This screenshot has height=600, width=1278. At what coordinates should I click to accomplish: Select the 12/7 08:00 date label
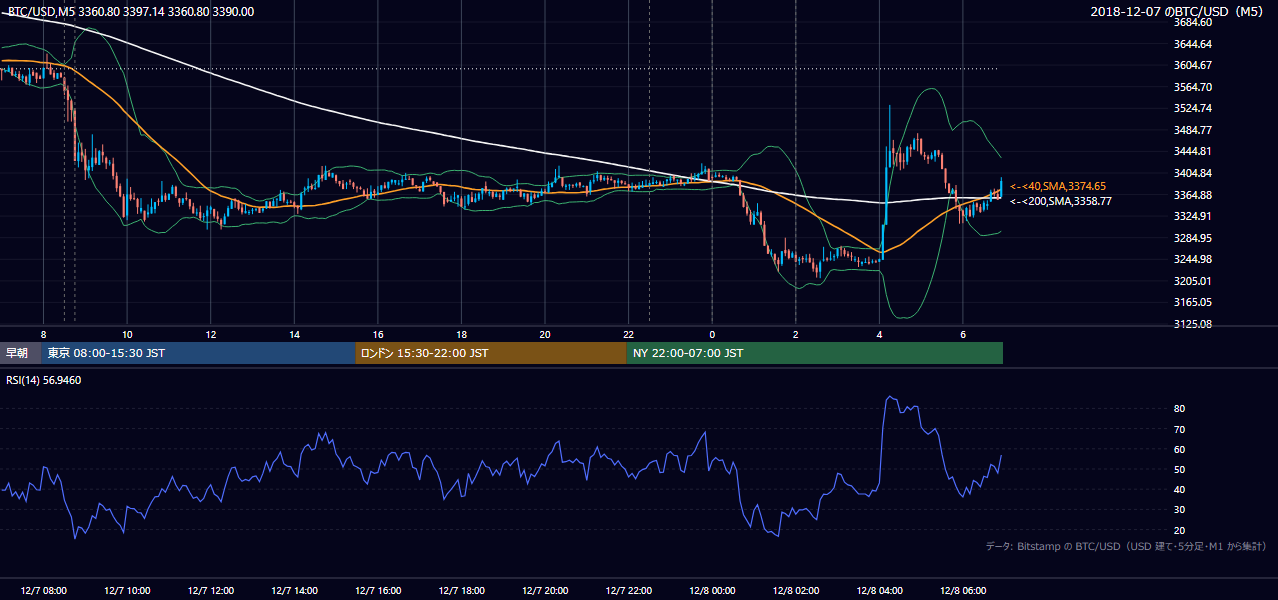44,591
